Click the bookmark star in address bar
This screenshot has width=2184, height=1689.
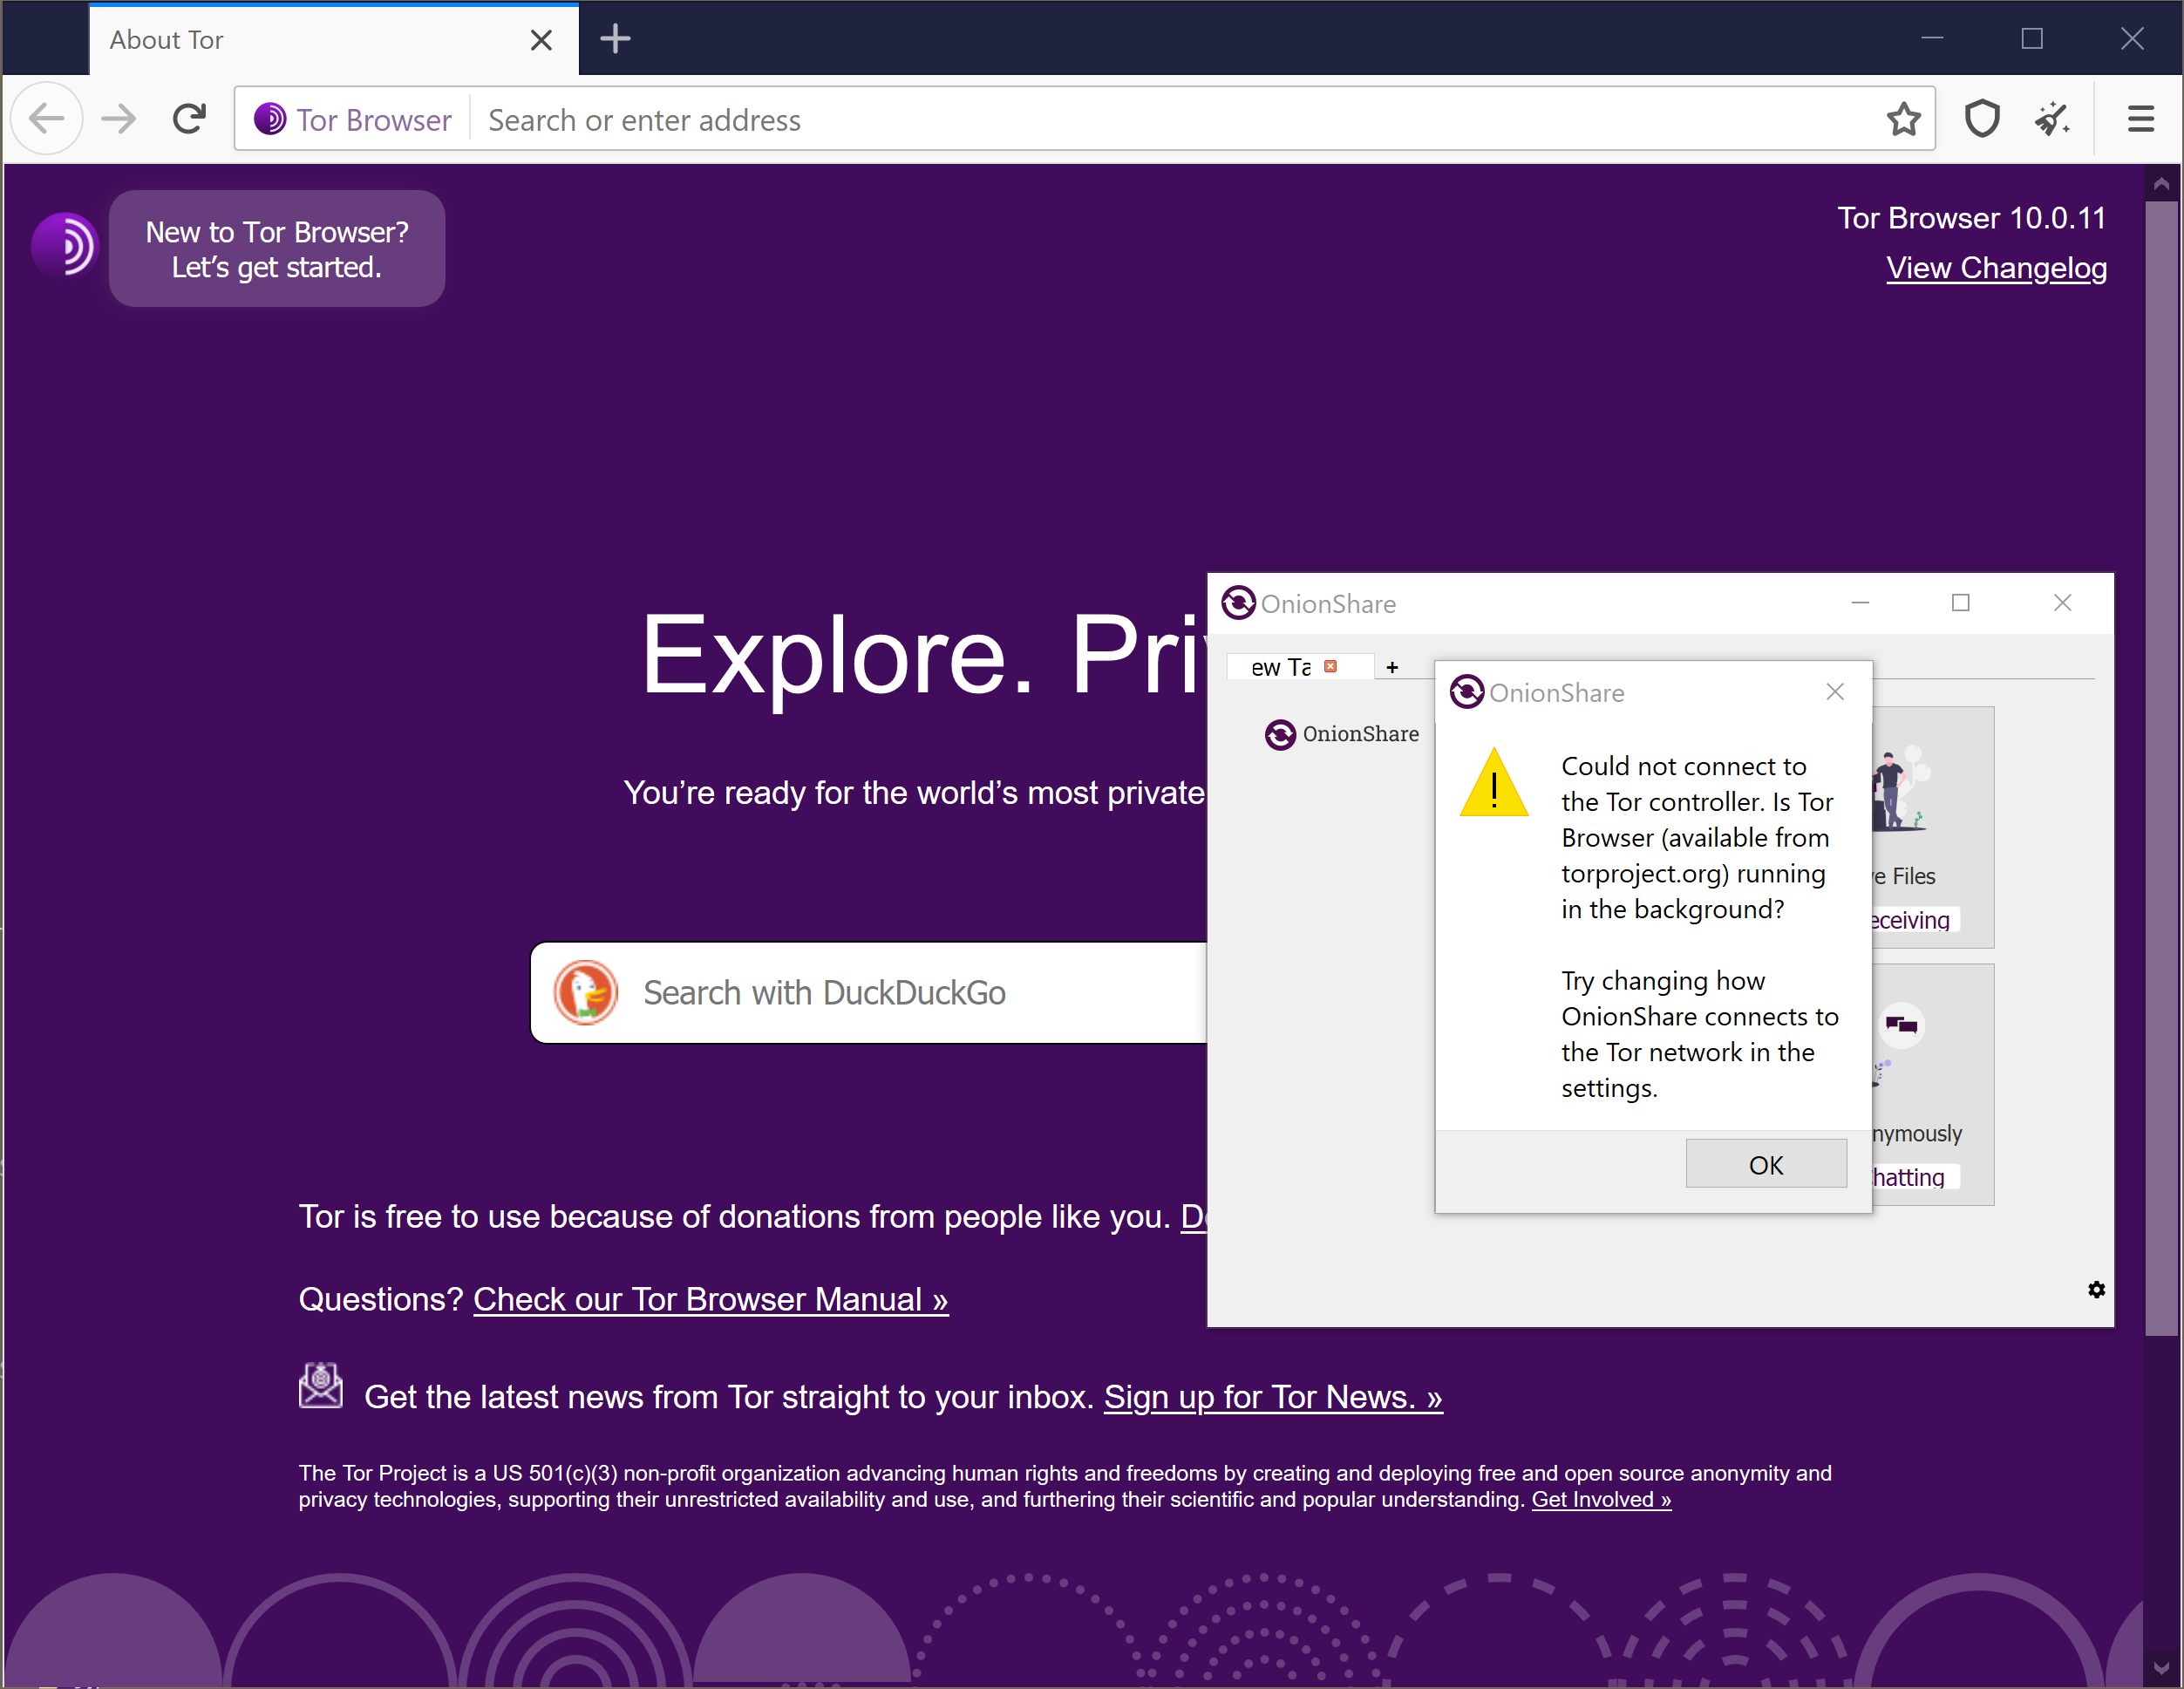1904,118
